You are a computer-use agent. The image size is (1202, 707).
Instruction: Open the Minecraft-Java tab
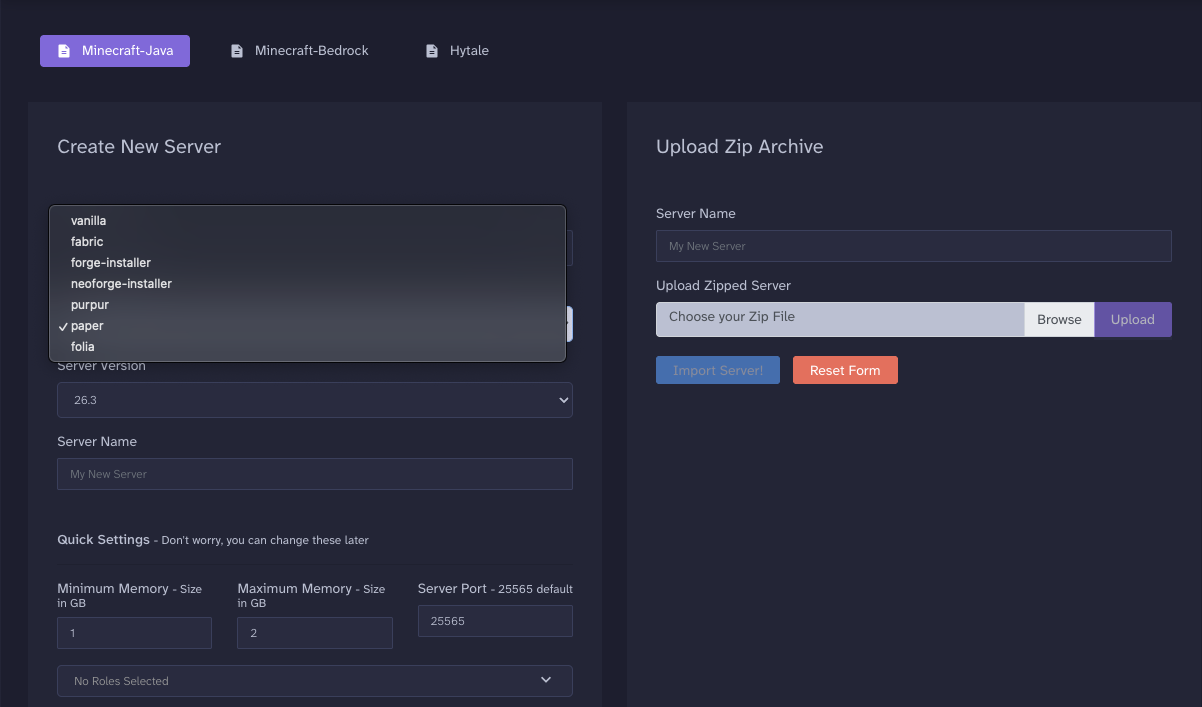tap(115, 51)
